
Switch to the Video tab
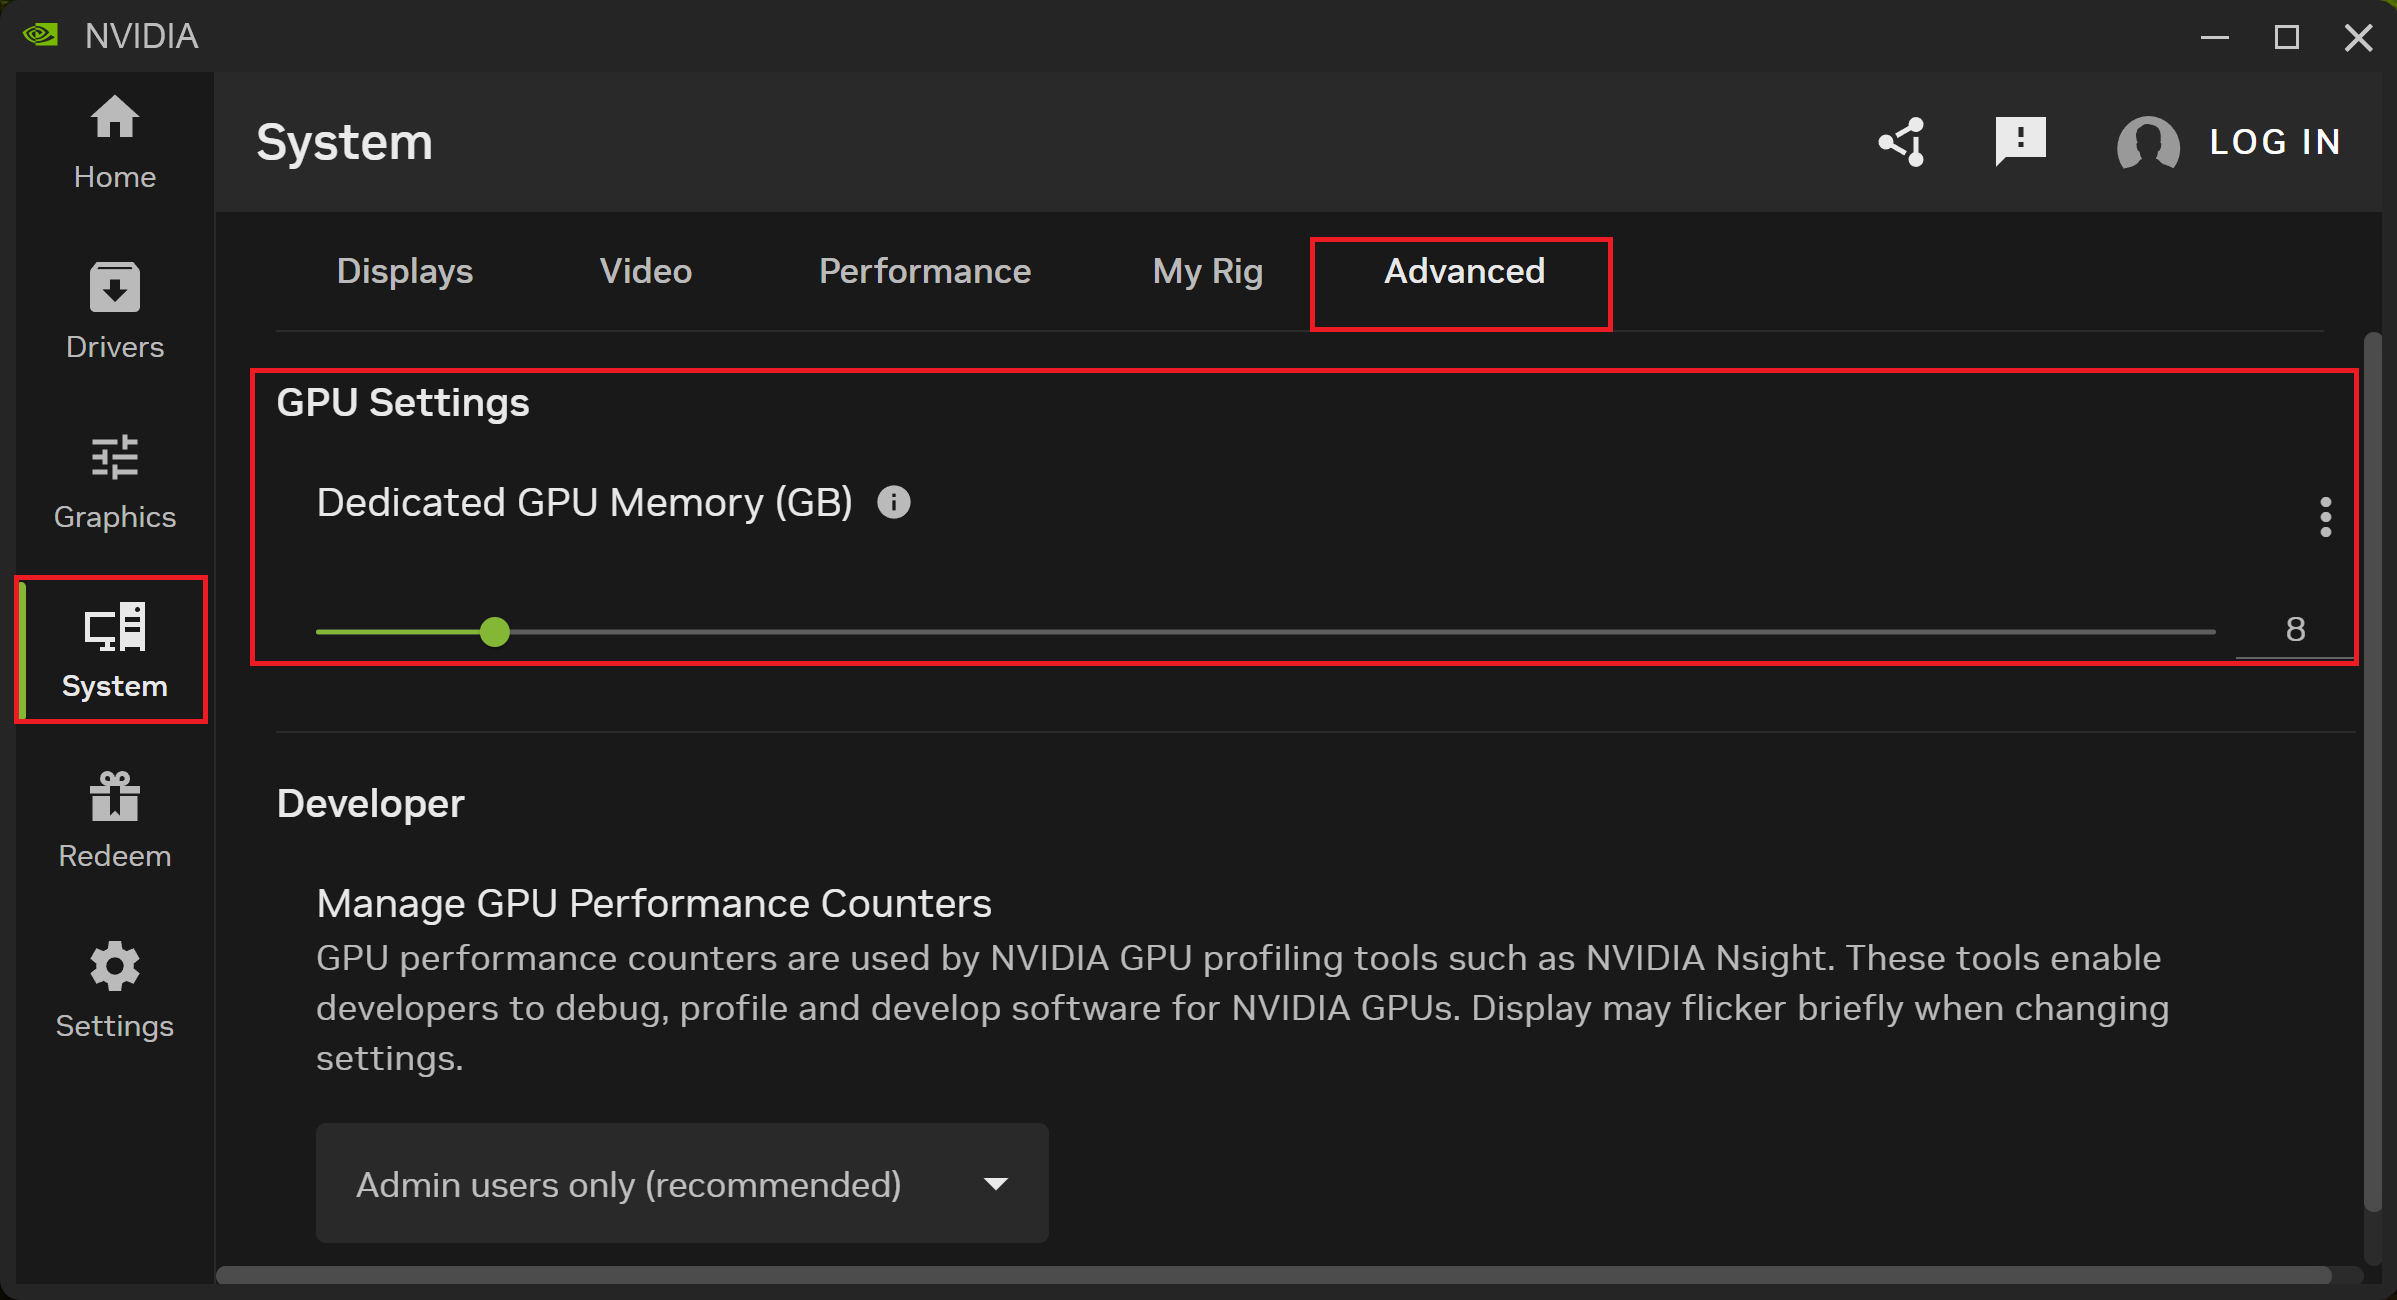(x=645, y=271)
